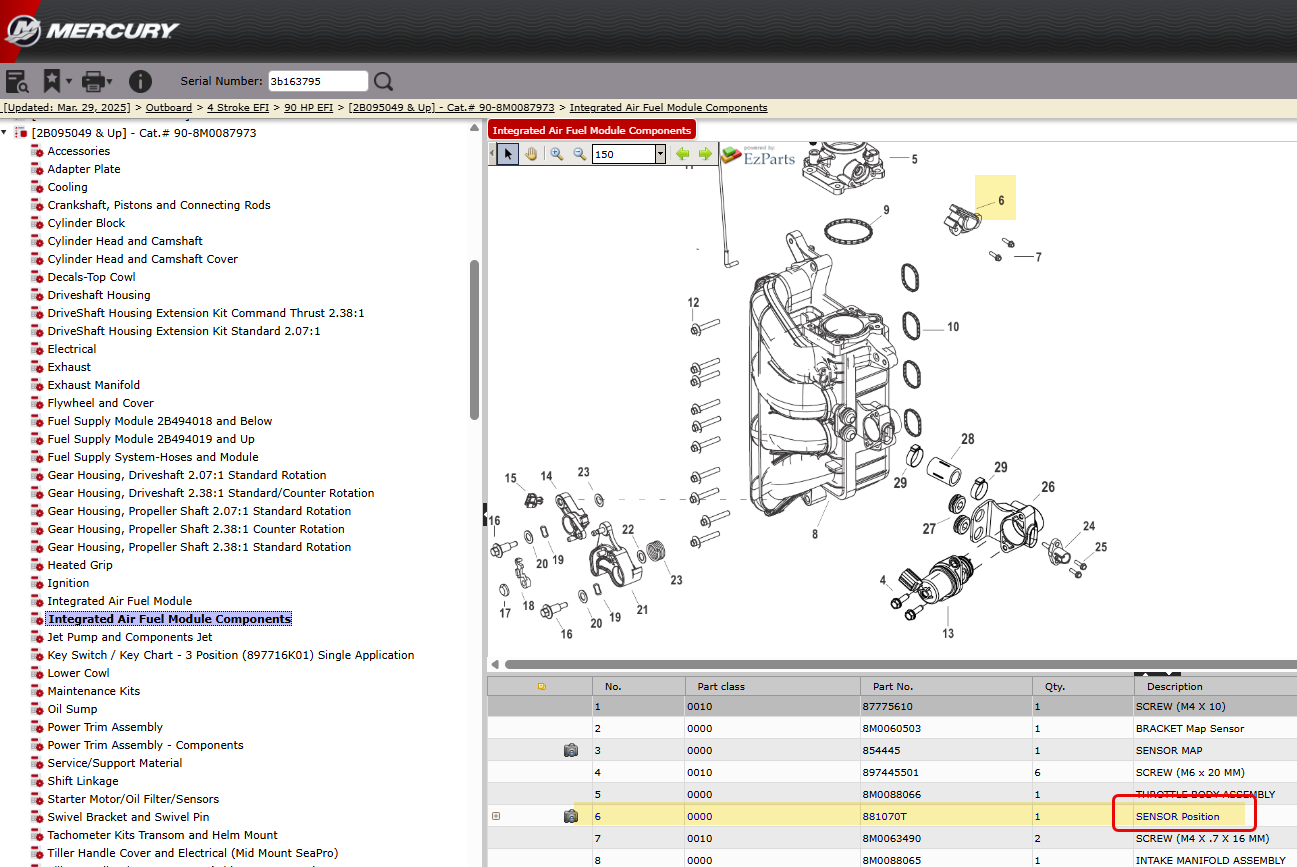Click the Outboard breadcrumb link

coord(169,107)
